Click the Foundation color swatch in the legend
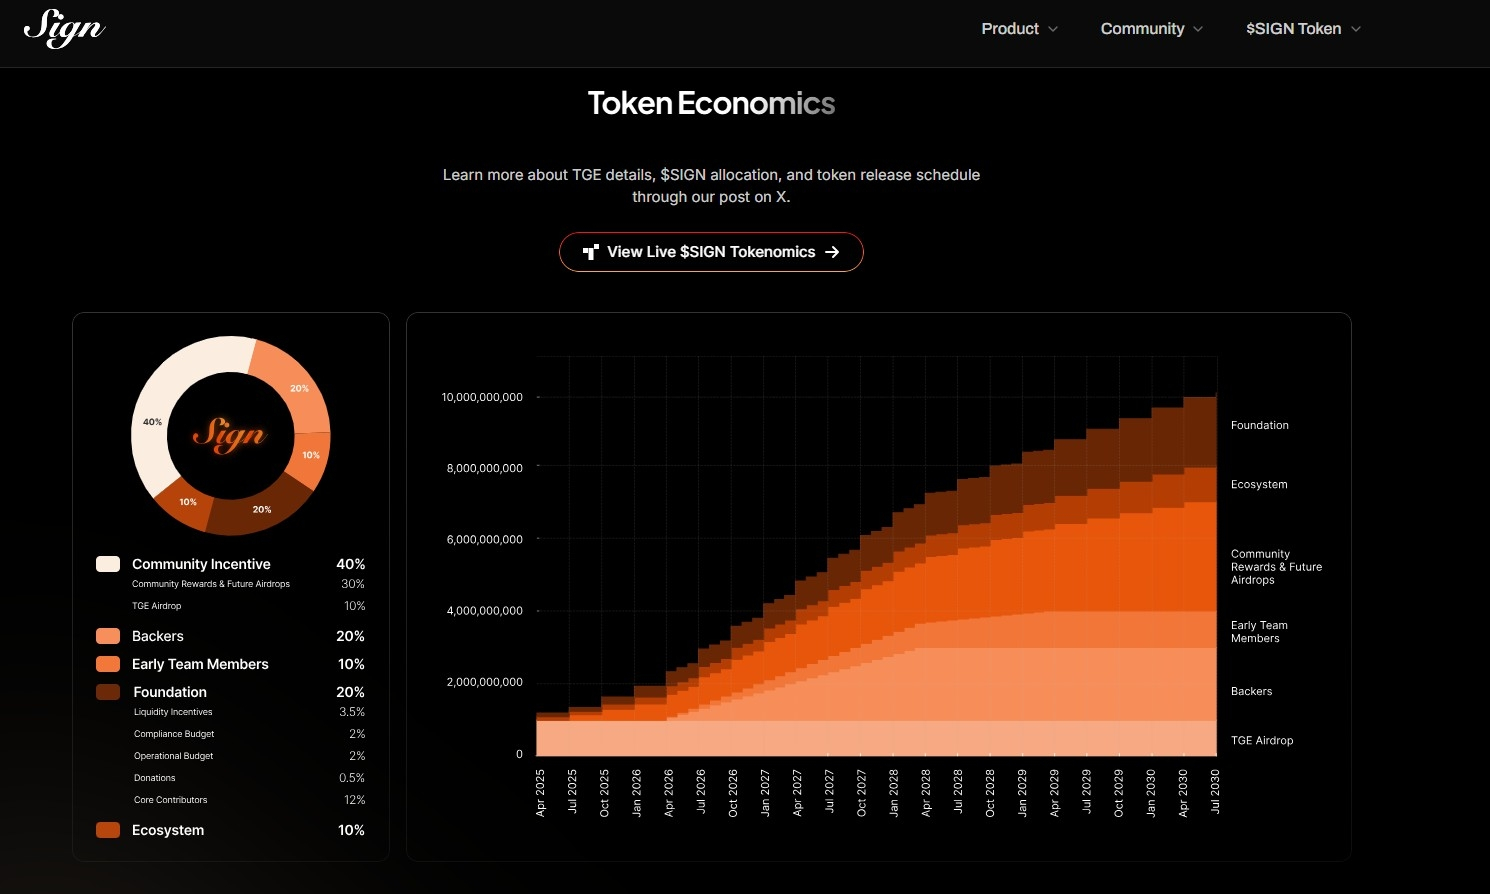1490x894 pixels. [108, 692]
